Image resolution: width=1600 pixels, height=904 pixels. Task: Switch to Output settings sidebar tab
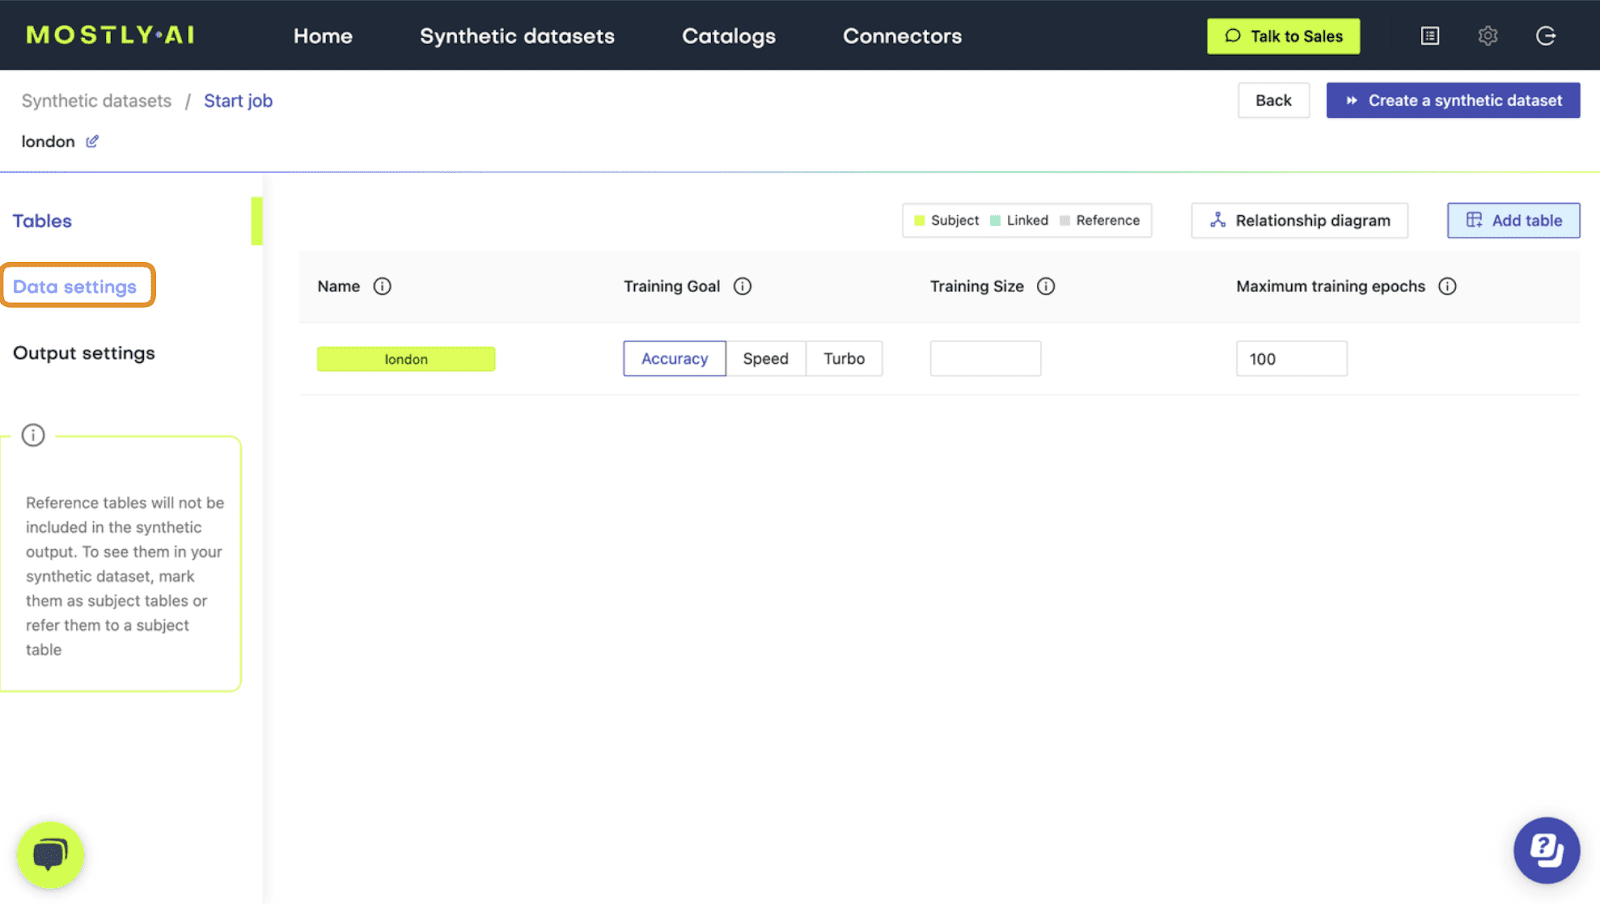(84, 353)
